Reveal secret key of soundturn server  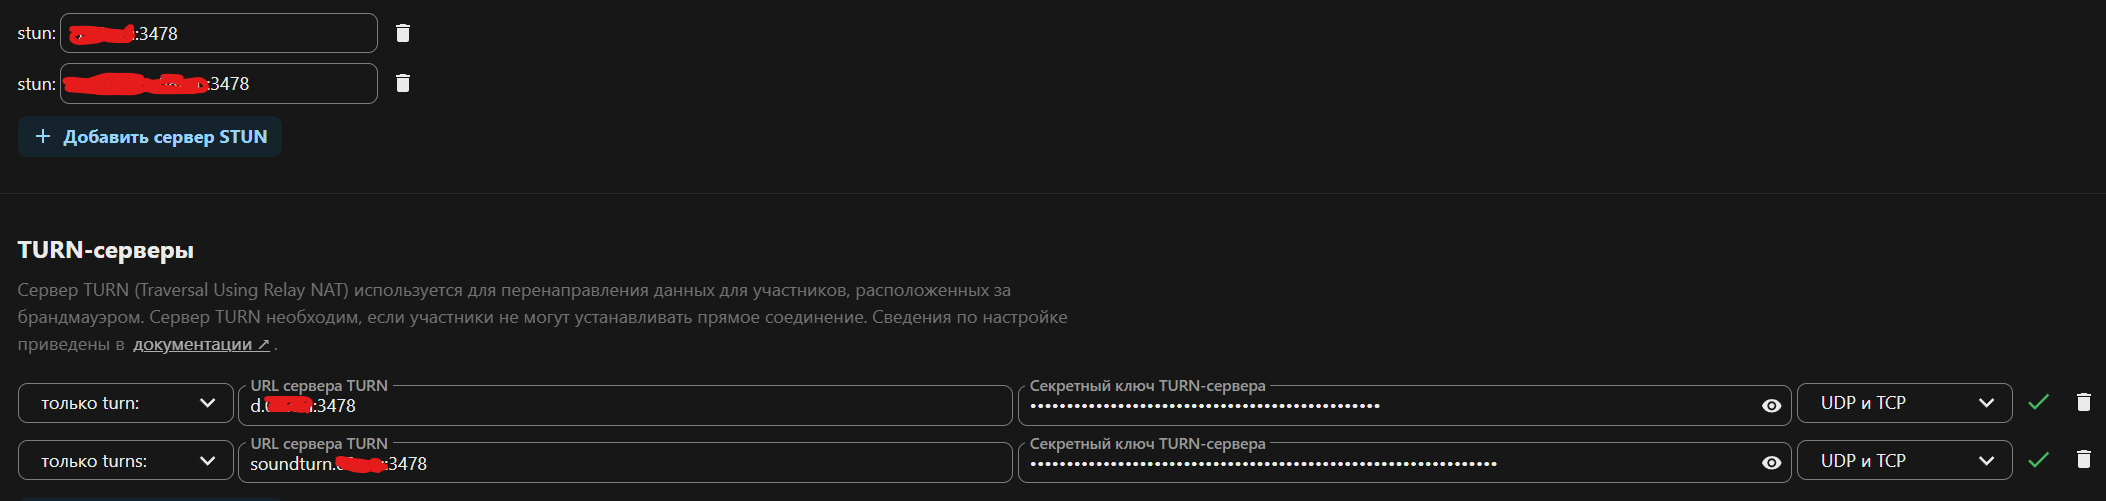(1771, 463)
